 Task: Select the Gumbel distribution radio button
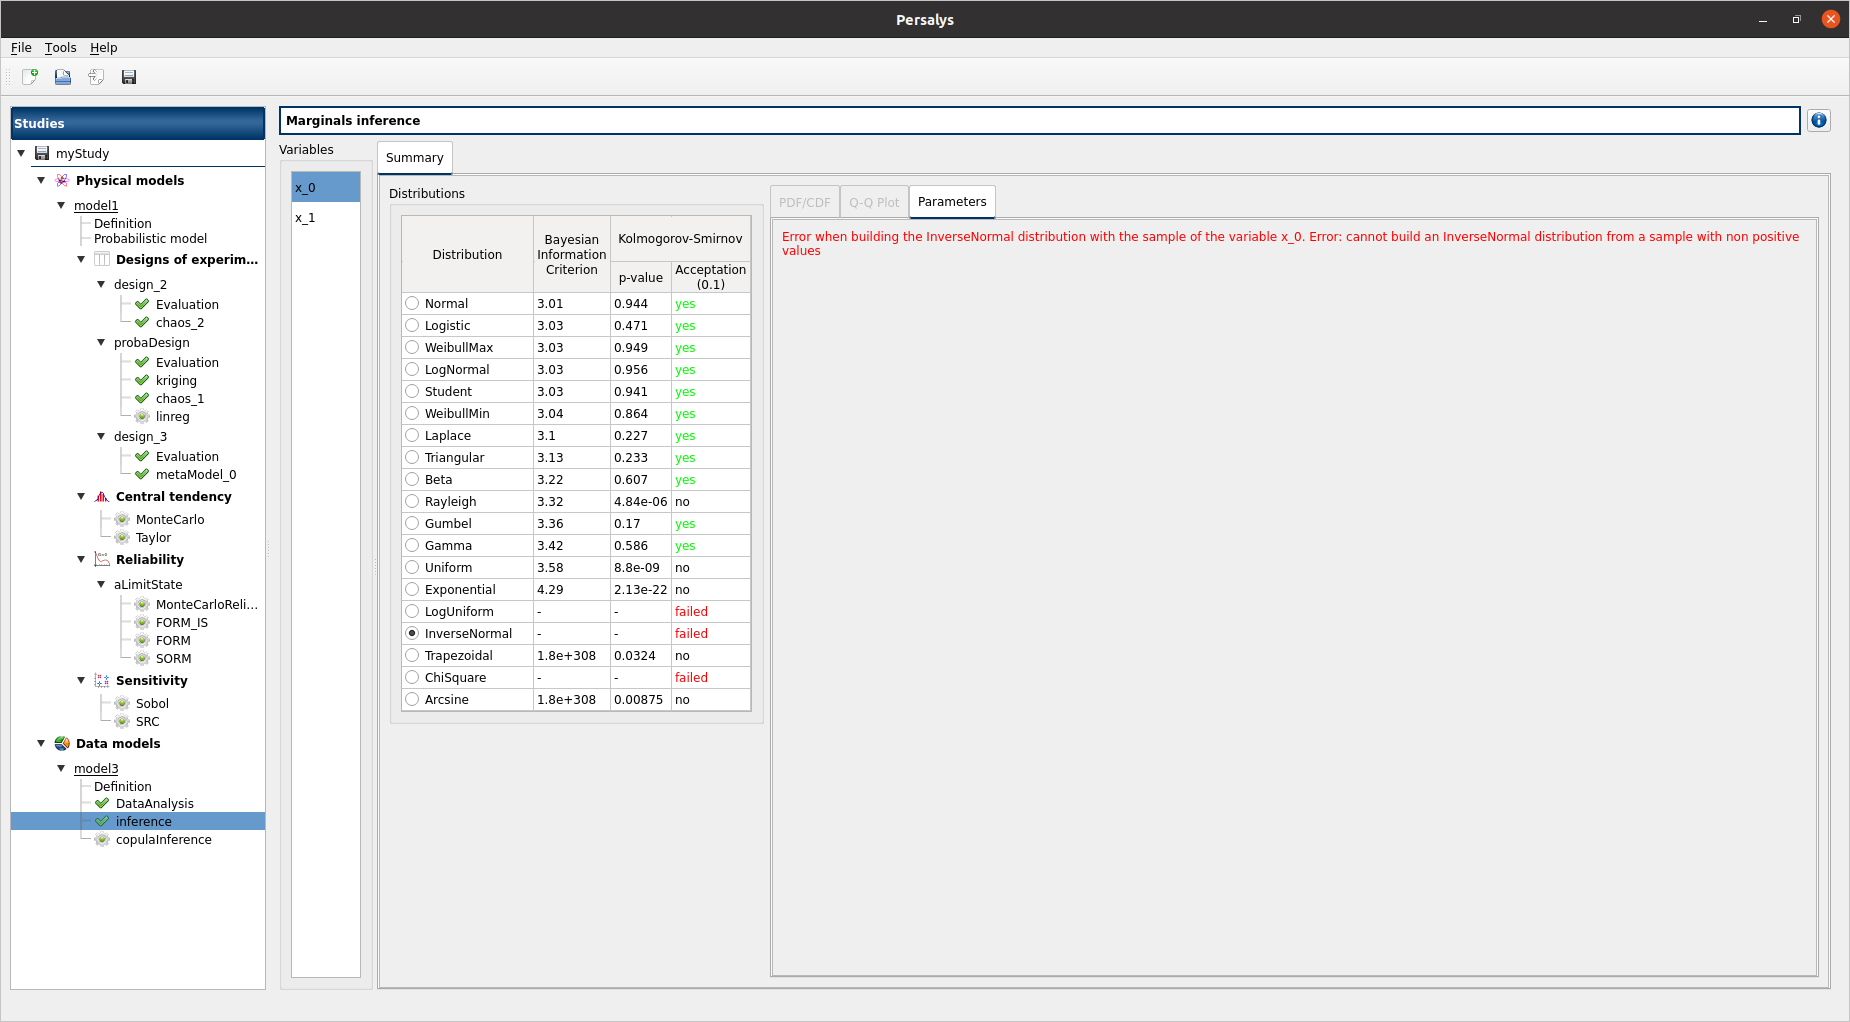pos(412,523)
